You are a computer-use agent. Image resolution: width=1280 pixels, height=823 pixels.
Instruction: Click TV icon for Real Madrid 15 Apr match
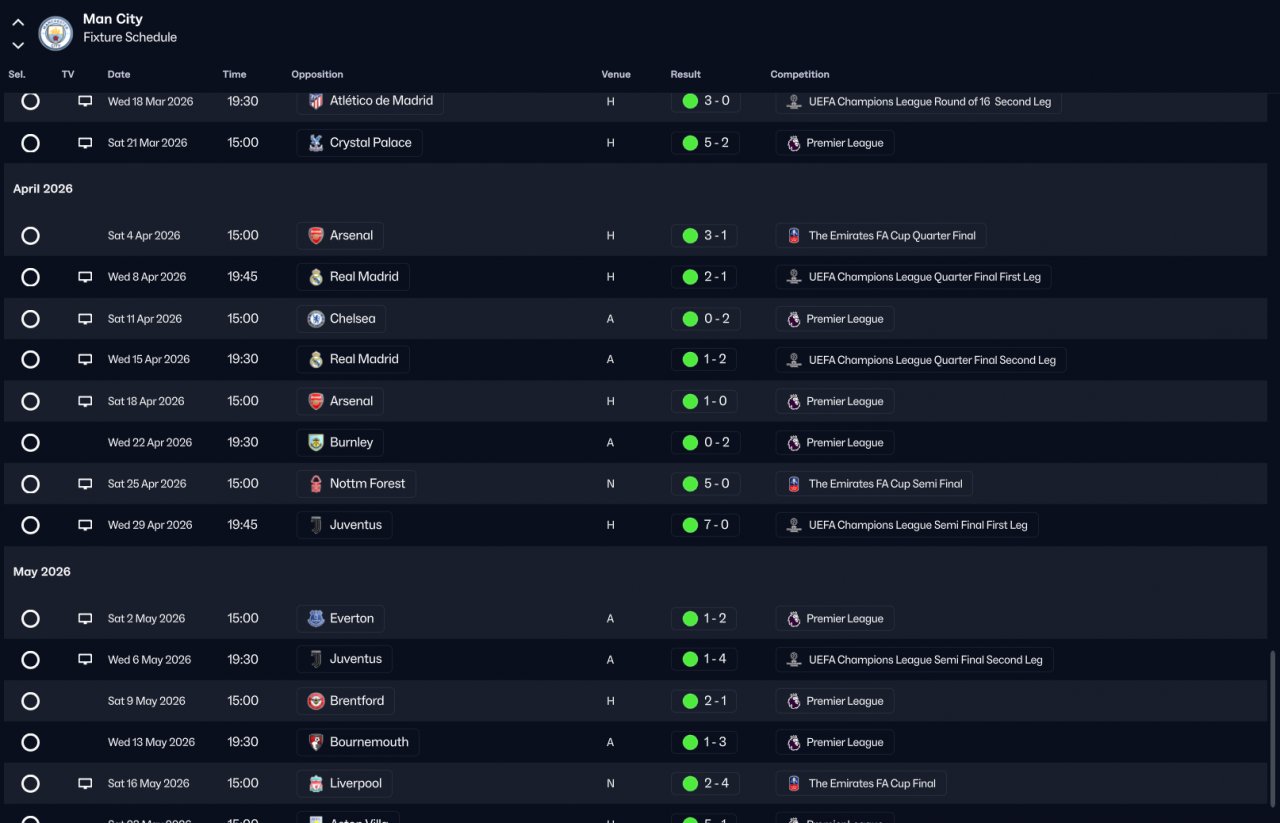pyautogui.click(x=85, y=360)
